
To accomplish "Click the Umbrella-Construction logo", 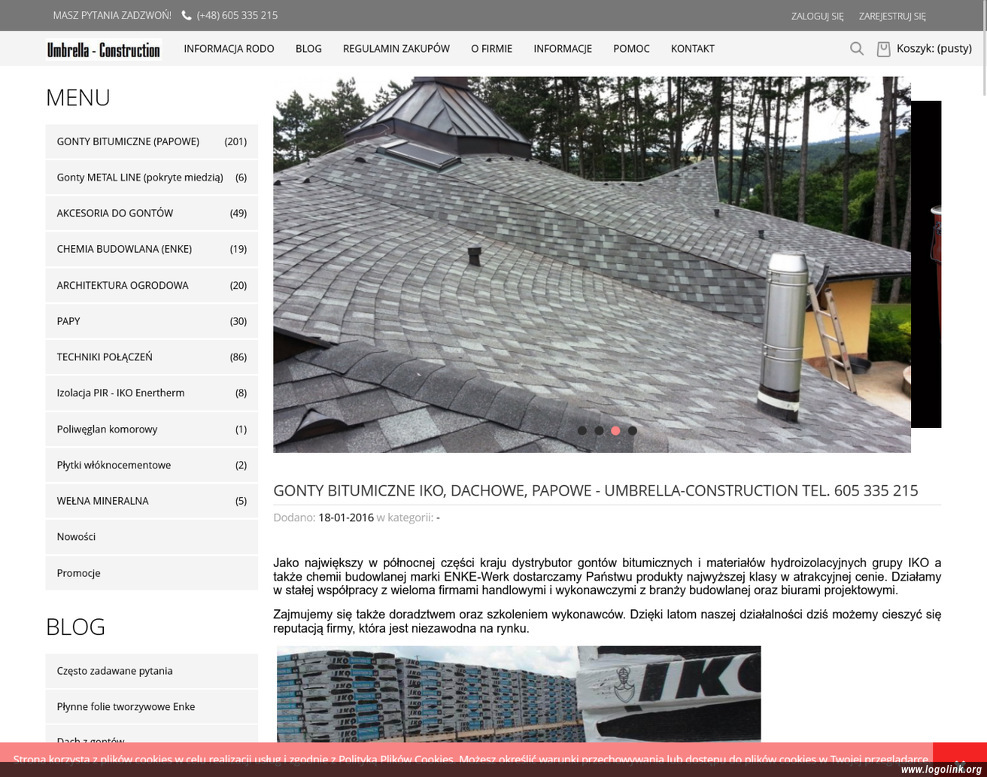I will pos(104,49).
